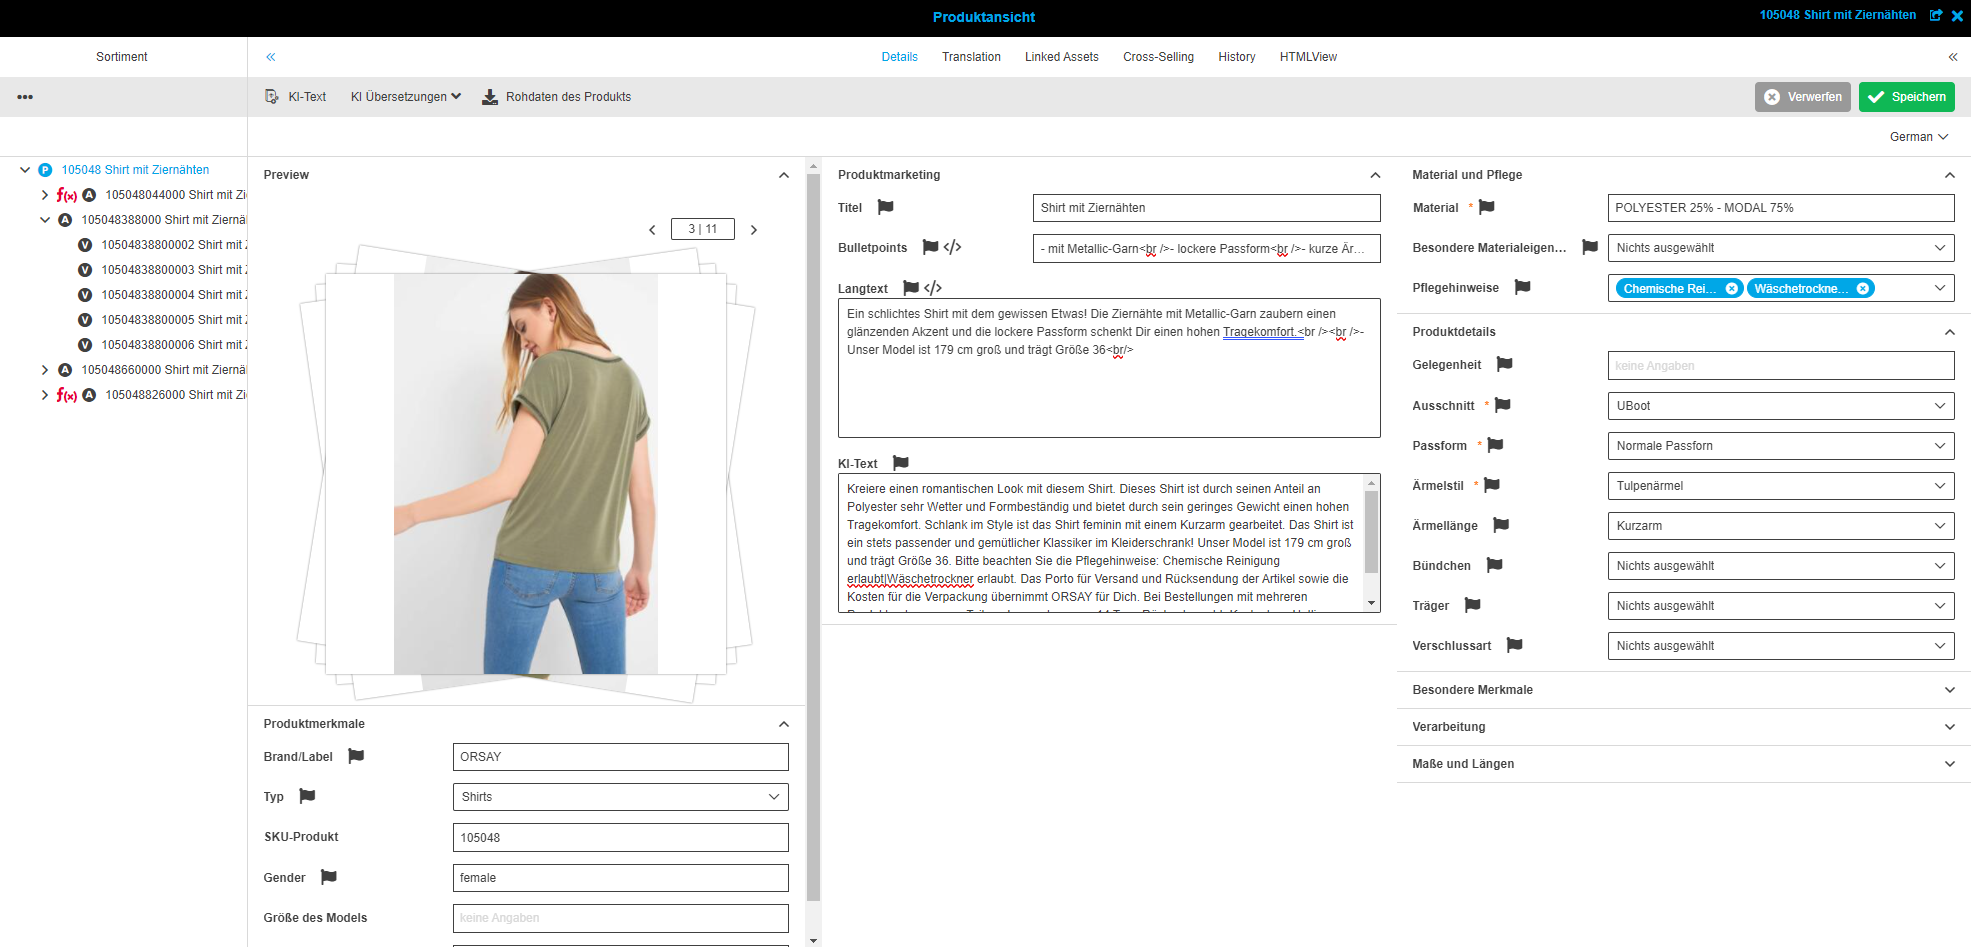Select variant 10504838800004 in the tree
1971x947 pixels.
[x=172, y=295]
